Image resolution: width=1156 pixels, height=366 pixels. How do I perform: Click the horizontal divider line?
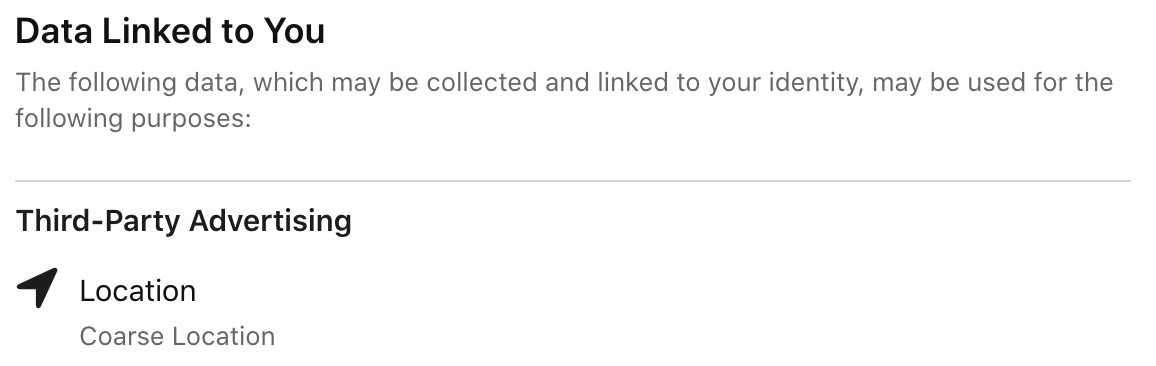click(x=573, y=181)
